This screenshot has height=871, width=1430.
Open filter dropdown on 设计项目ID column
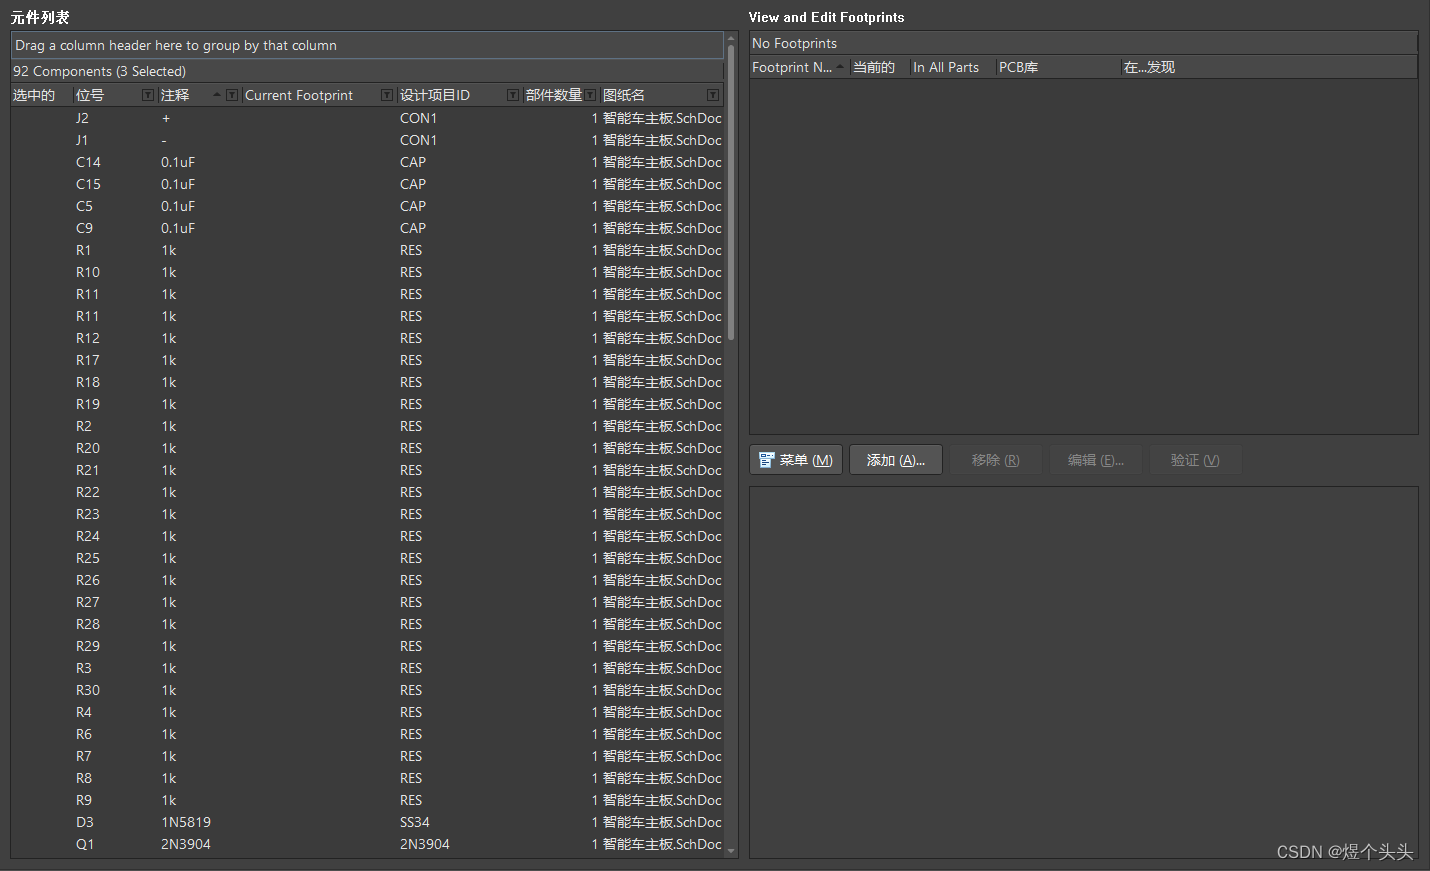click(x=513, y=95)
